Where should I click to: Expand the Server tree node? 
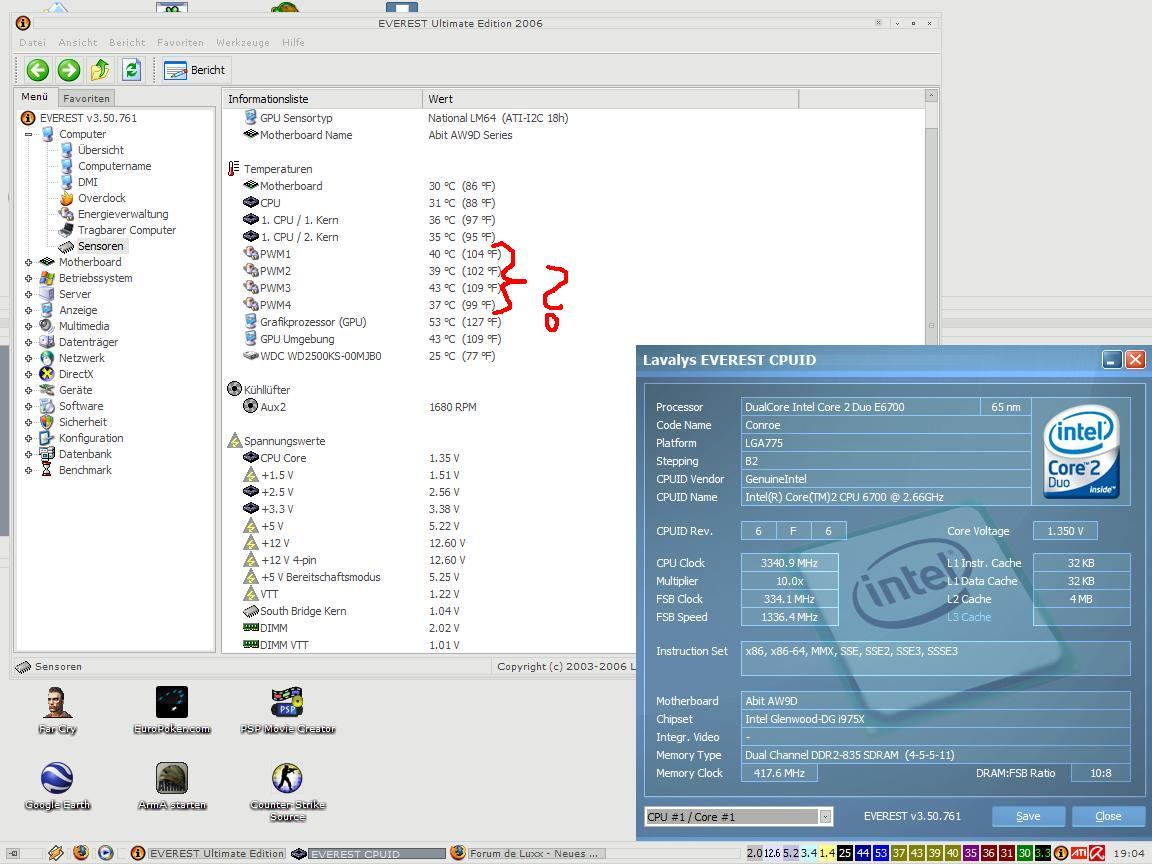coord(29,295)
